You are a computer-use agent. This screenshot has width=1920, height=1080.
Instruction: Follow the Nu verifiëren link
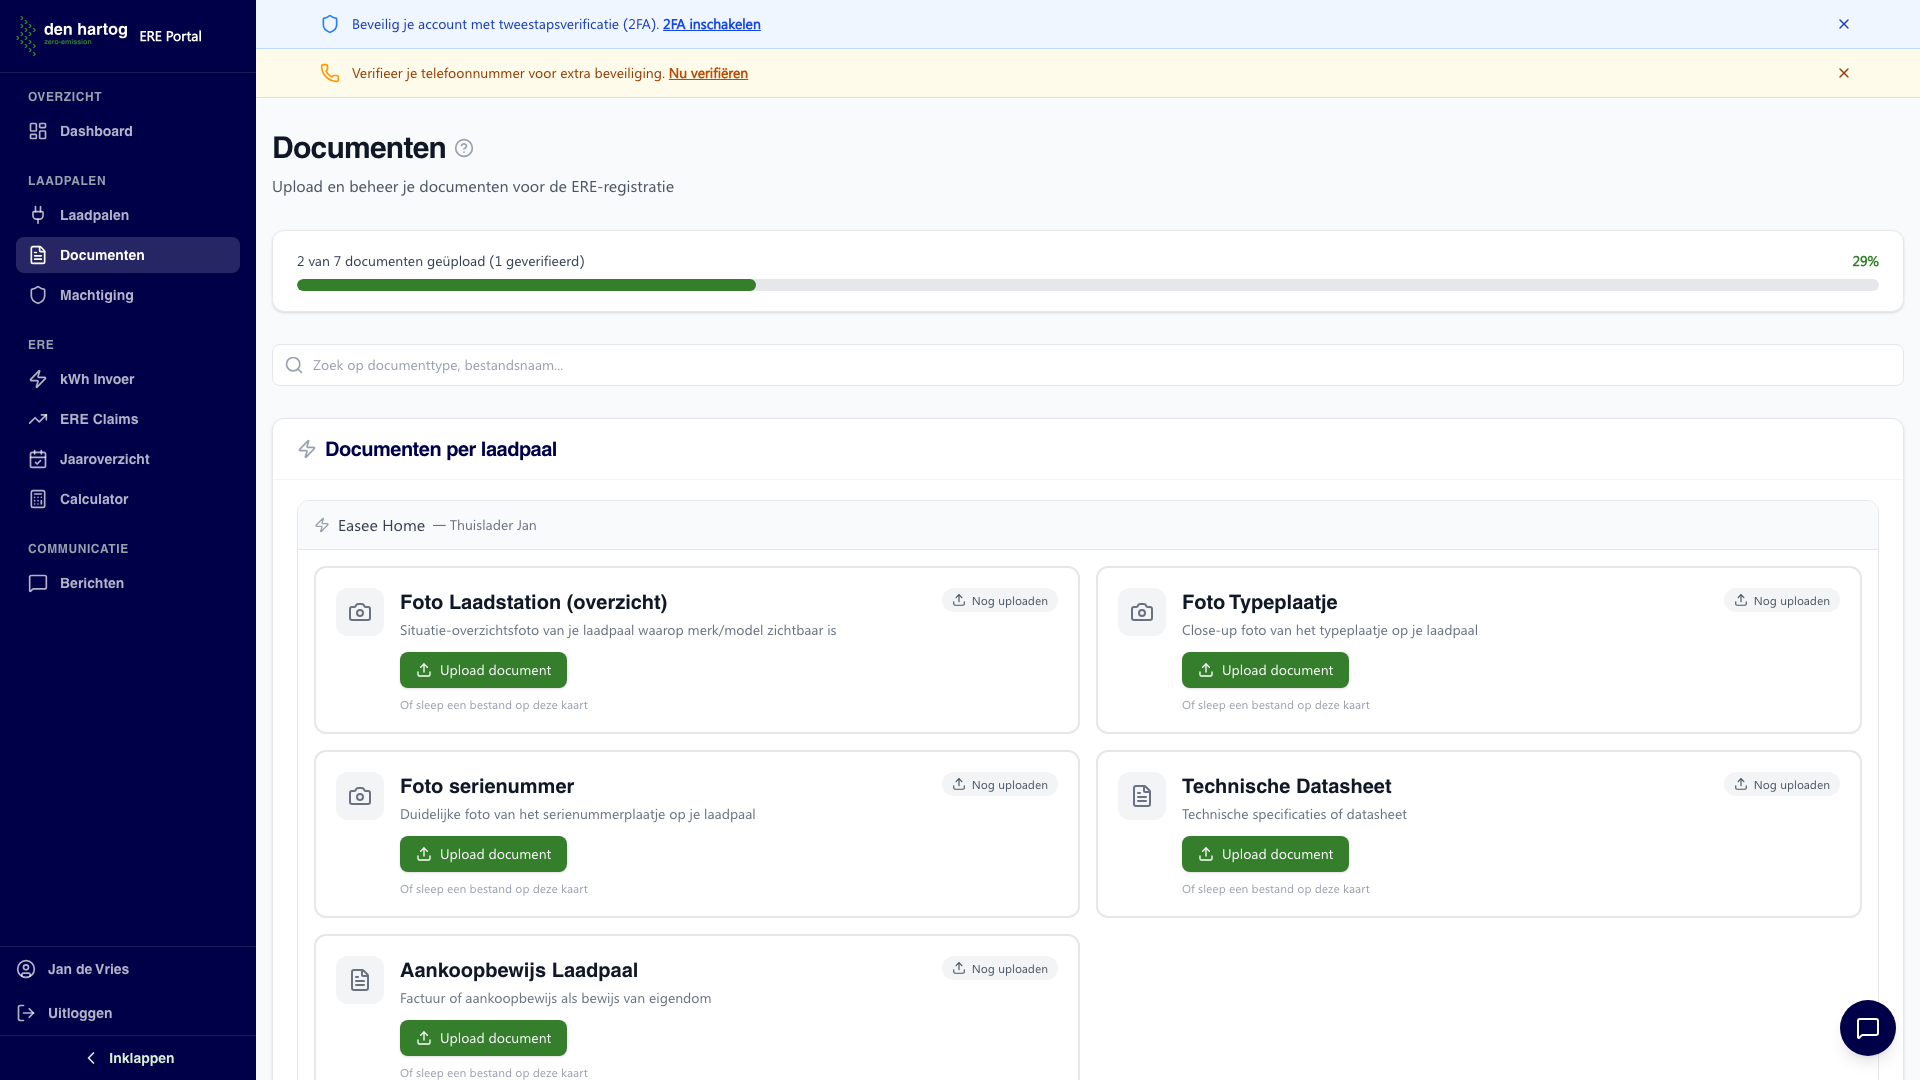tap(708, 73)
